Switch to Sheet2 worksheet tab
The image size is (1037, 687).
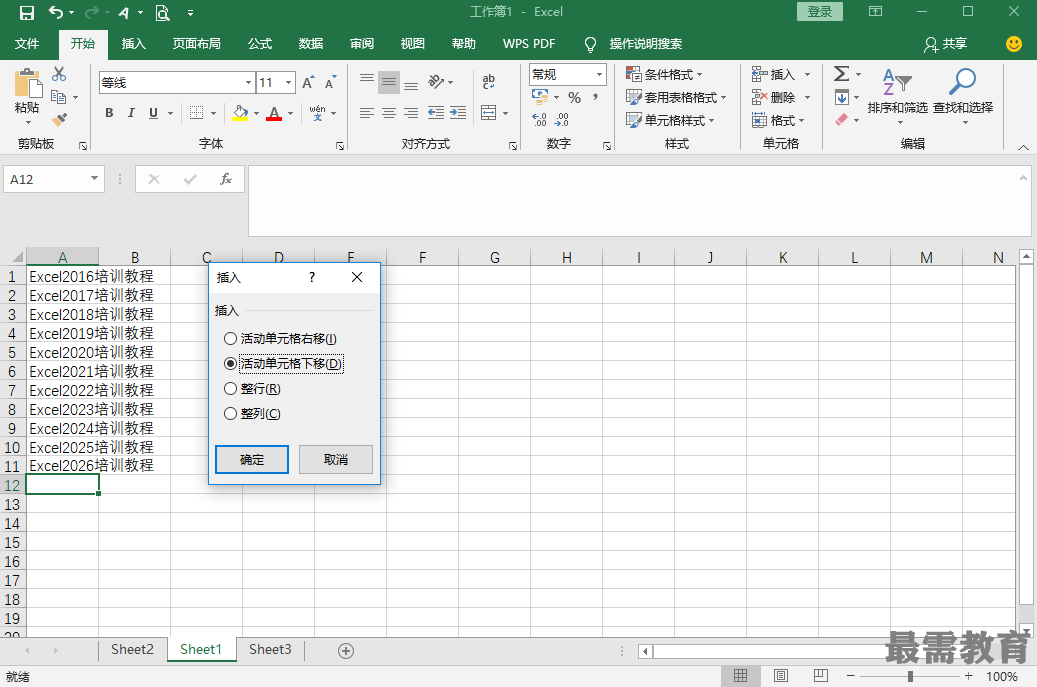[x=132, y=649]
